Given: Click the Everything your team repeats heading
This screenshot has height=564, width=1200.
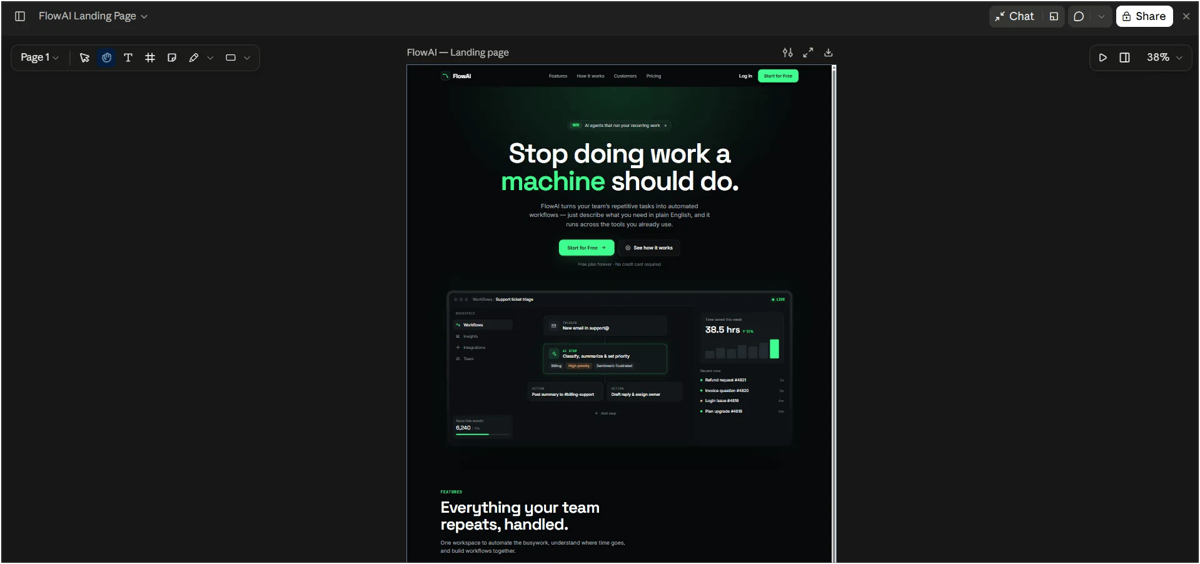Looking at the screenshot, I should tap(520, 516).
